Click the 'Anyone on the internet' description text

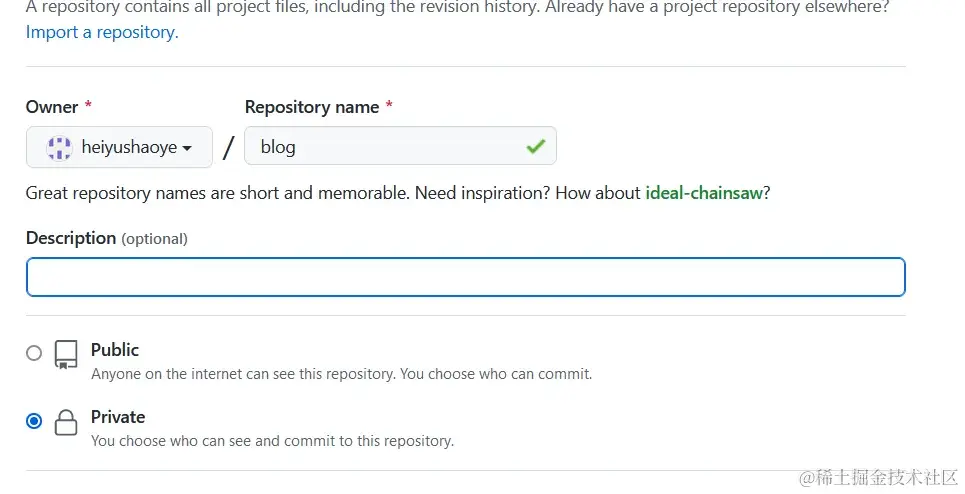point(342,374)
